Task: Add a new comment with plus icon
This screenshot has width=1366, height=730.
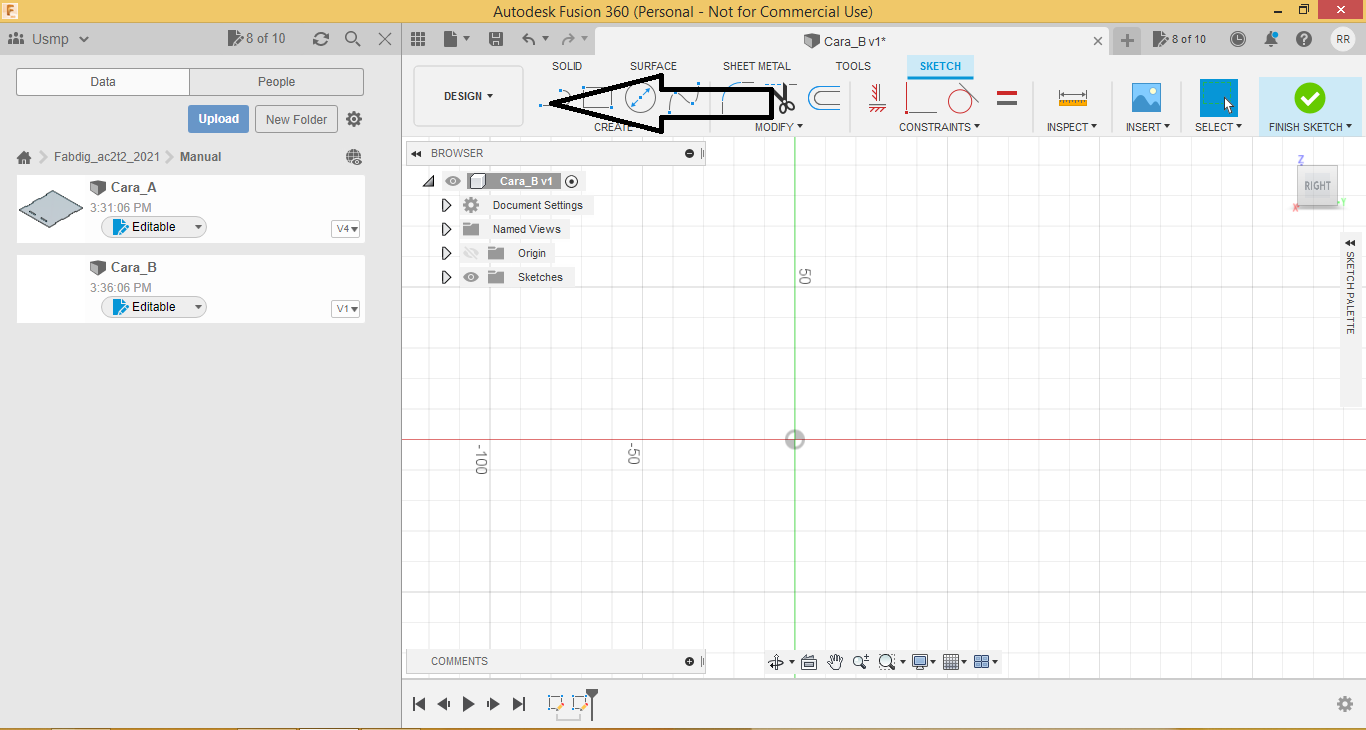Action: coord(690,662)
